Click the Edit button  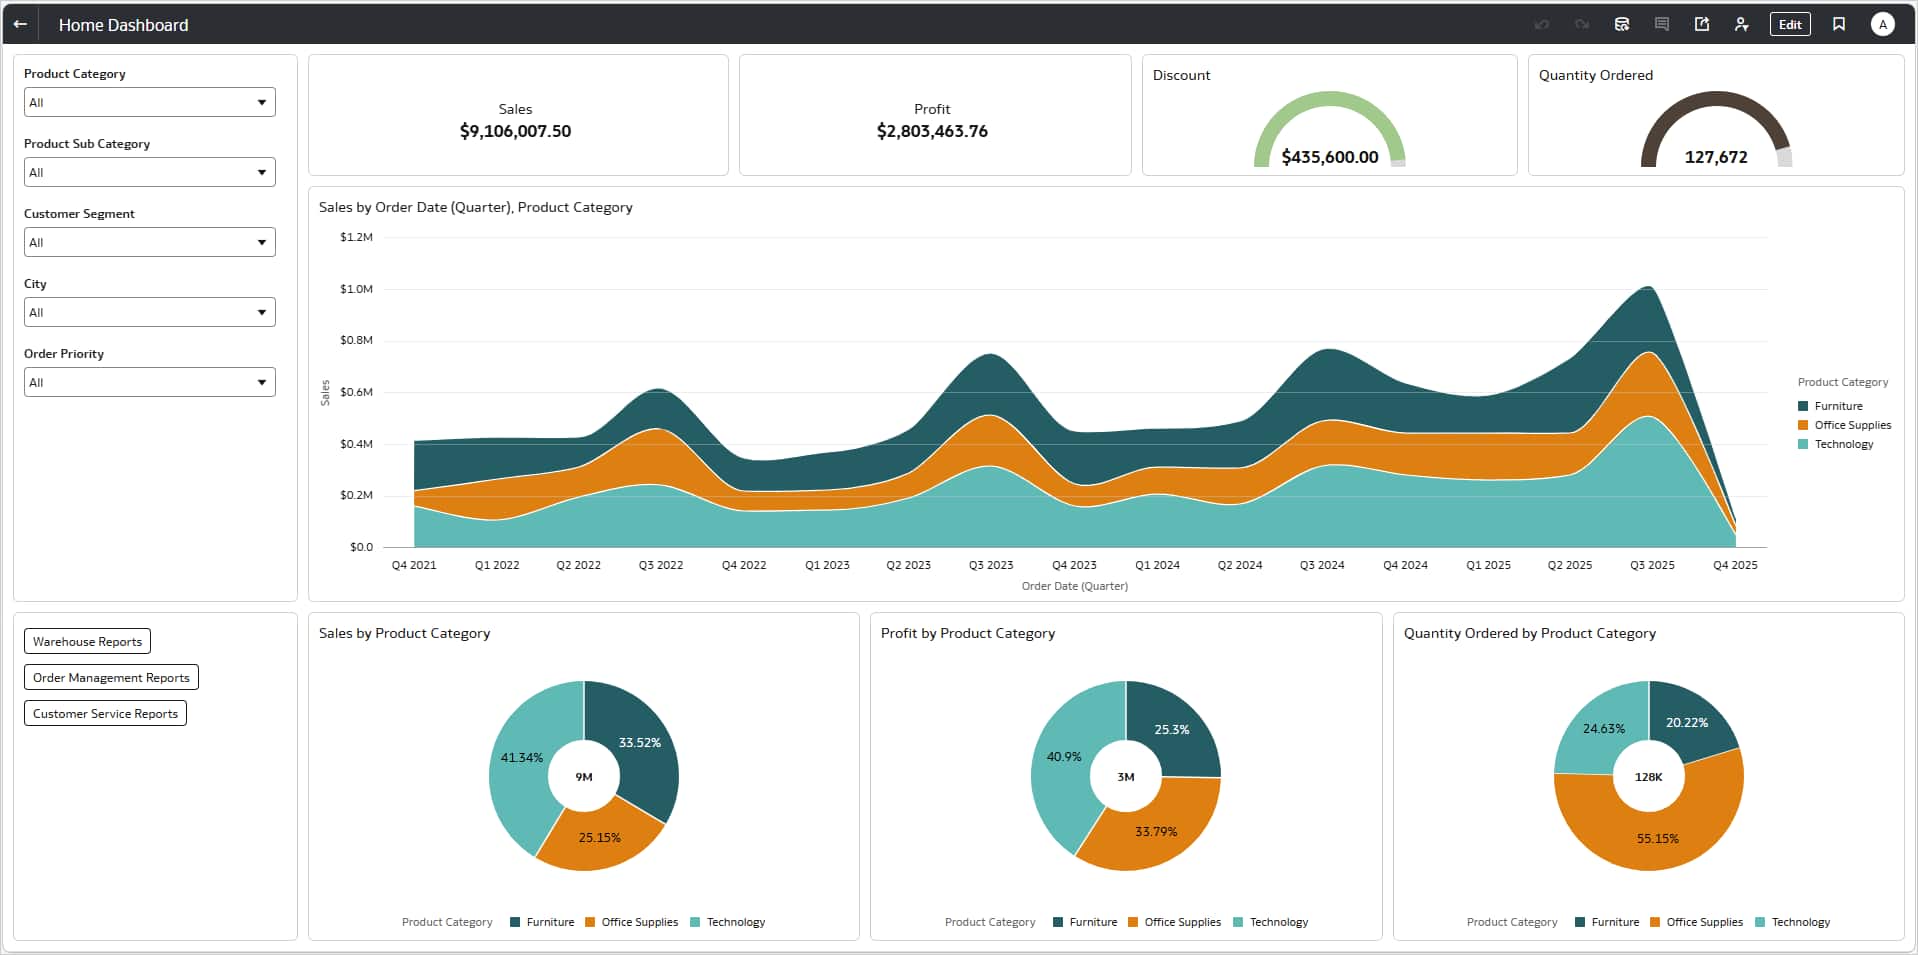pyautogui.click(x=1790, y=24)
